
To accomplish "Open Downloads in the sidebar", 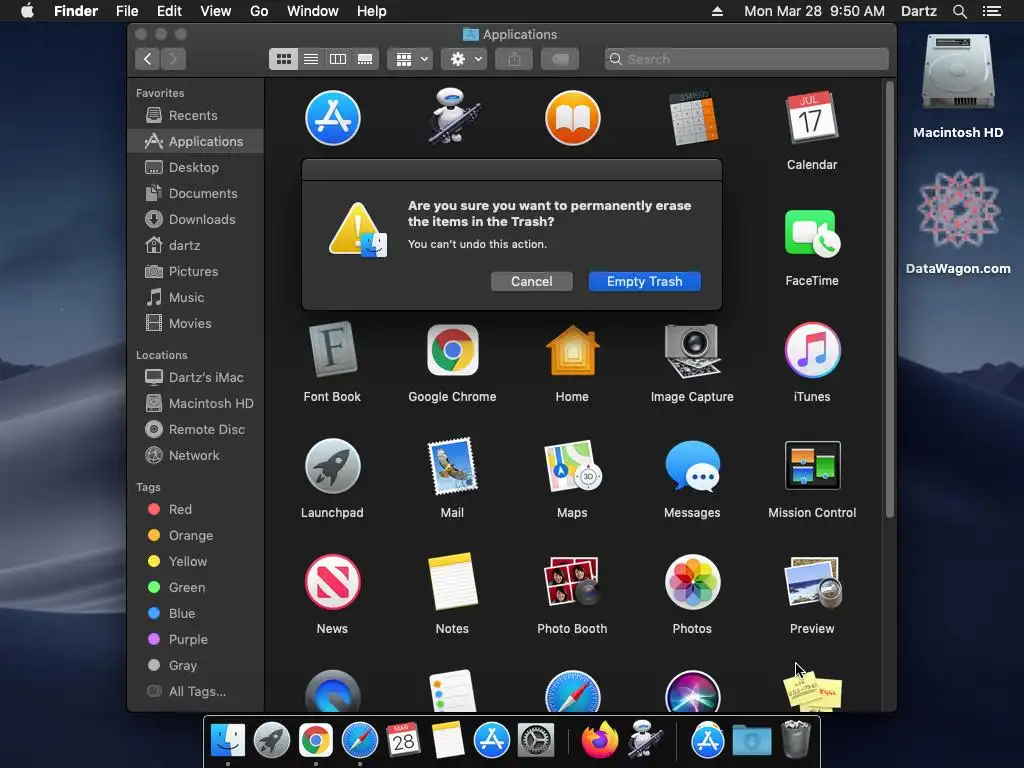I will tap(196, 219).
